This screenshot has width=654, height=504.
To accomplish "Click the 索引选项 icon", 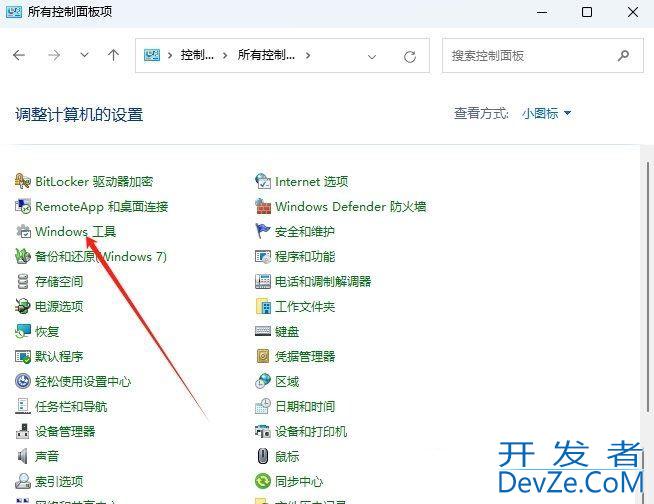I will [23, 481].
